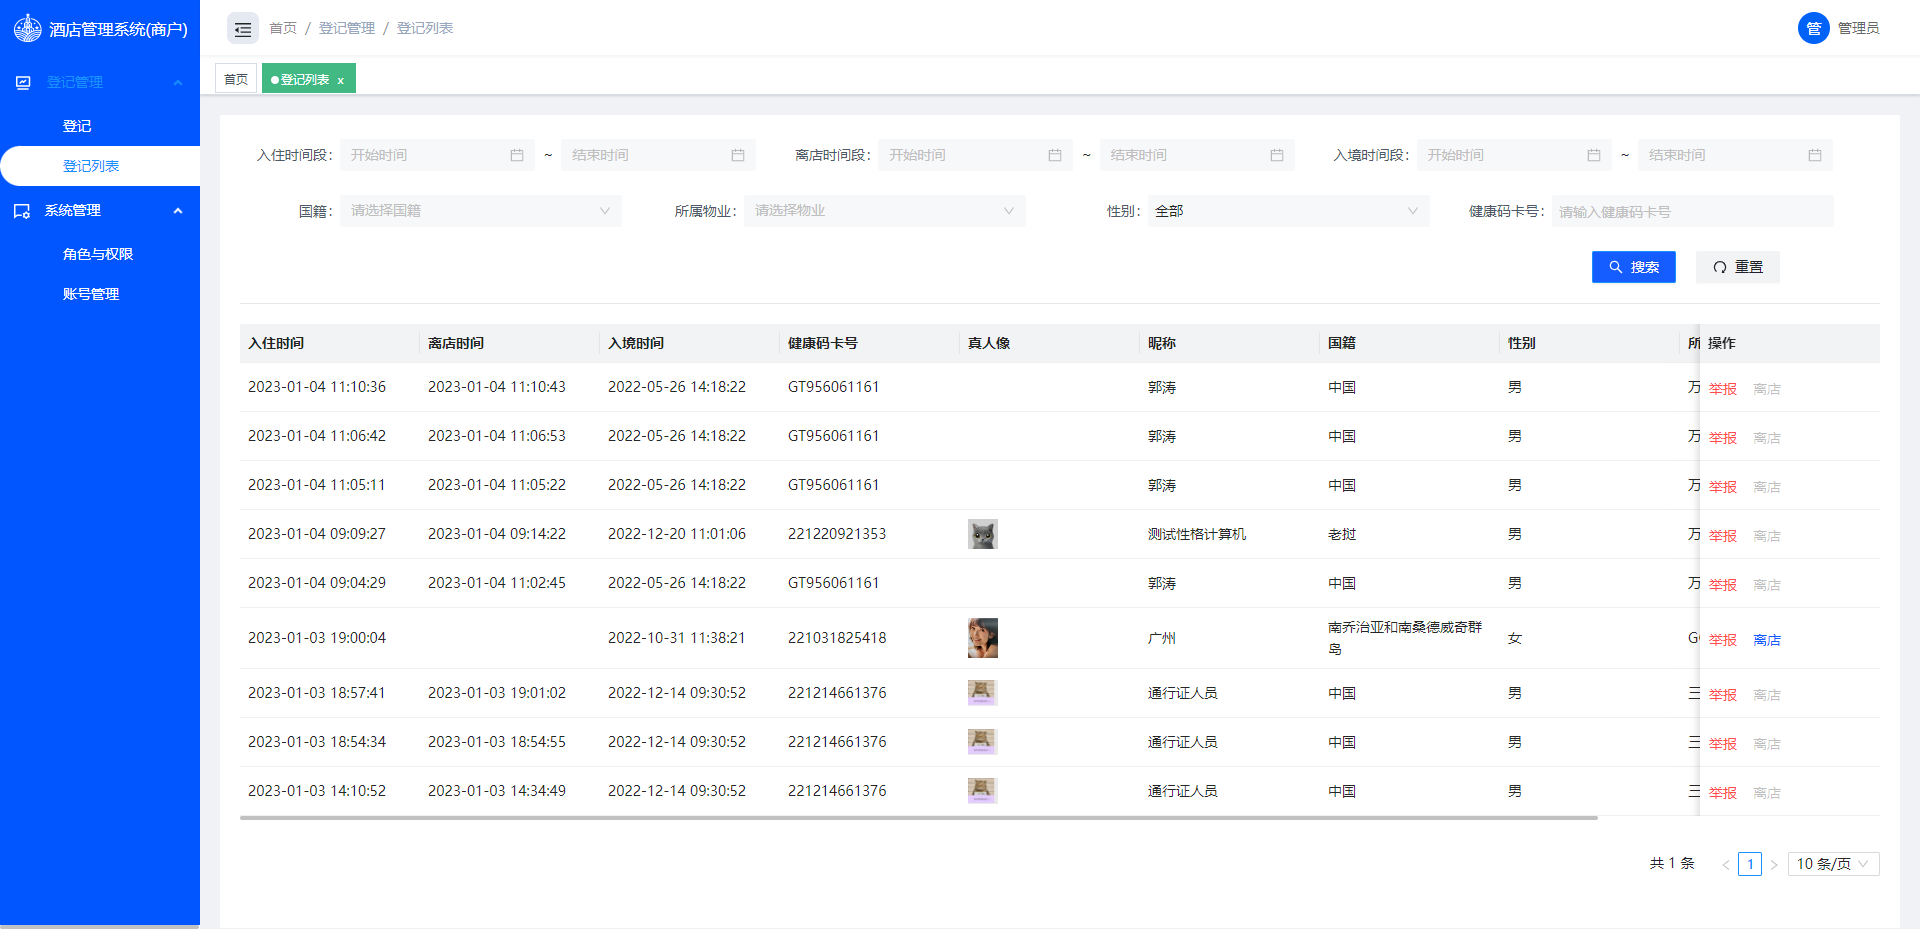Image resolution: width=1920 pixels, height=929 pixels.
Task: Click 举报 for the 广州 row
Action: click(x=1723, y=640)
